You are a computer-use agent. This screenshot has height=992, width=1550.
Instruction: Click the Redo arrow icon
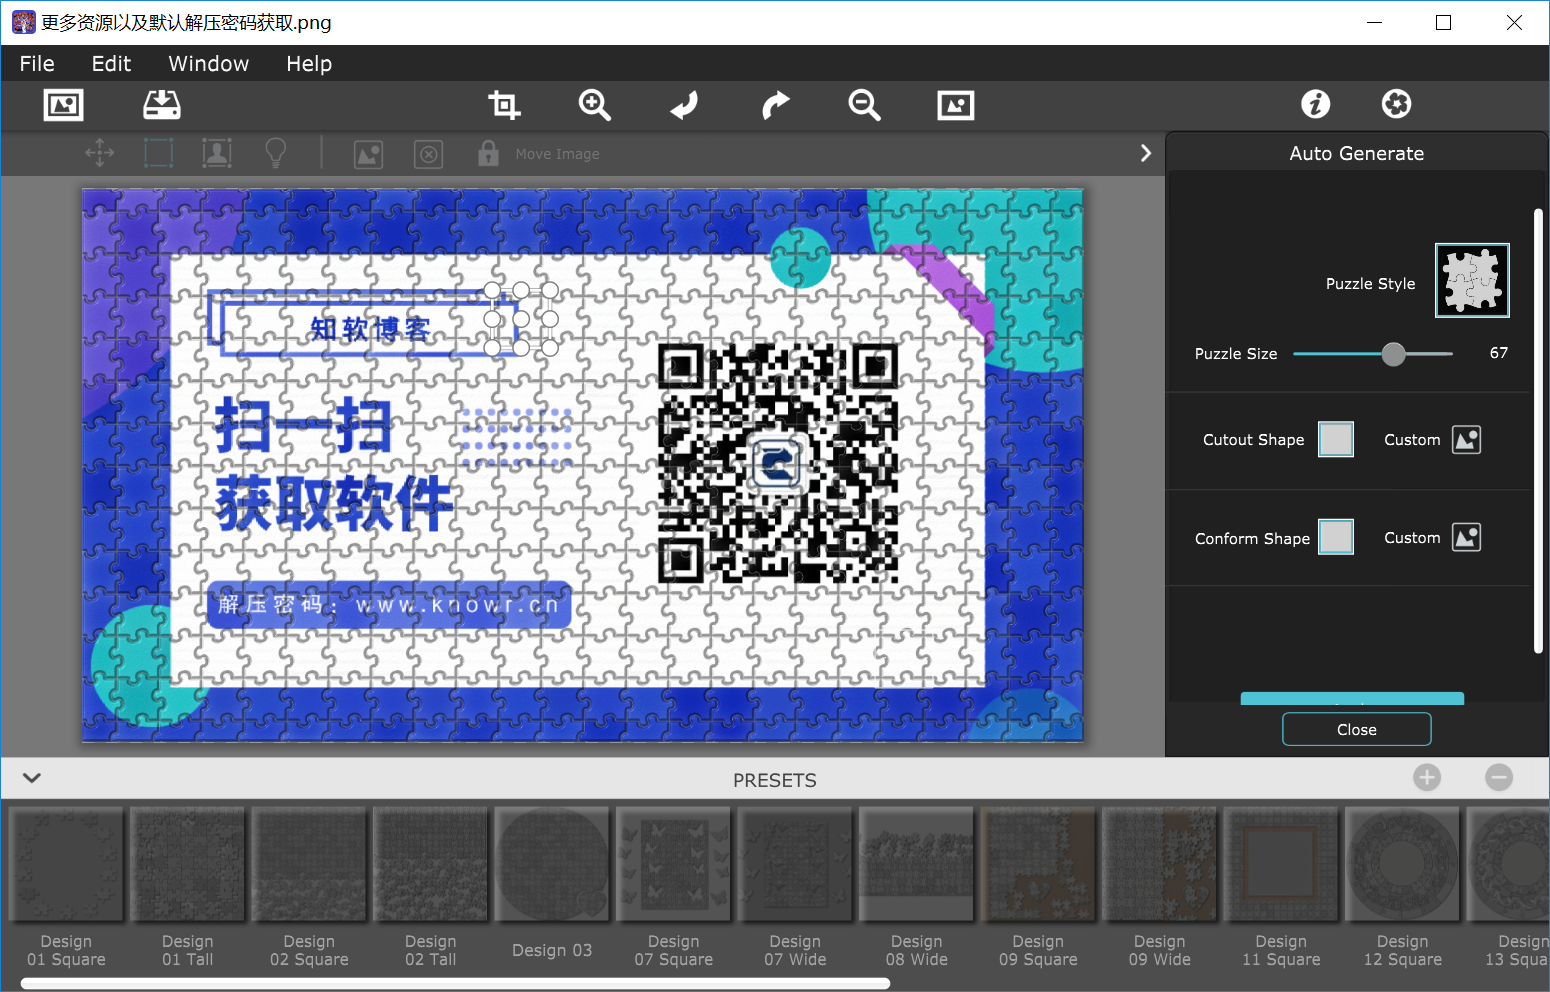tap(775, 105)
